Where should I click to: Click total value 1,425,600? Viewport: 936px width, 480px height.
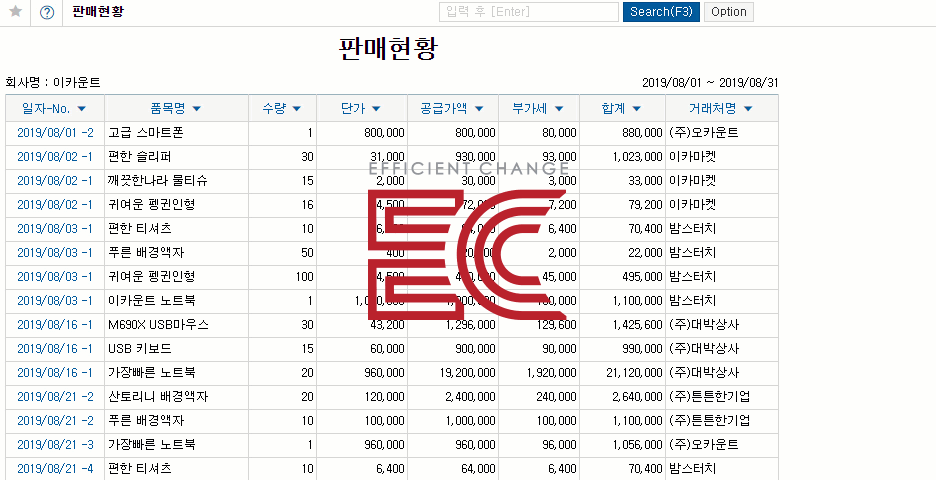tap(638, 325)
